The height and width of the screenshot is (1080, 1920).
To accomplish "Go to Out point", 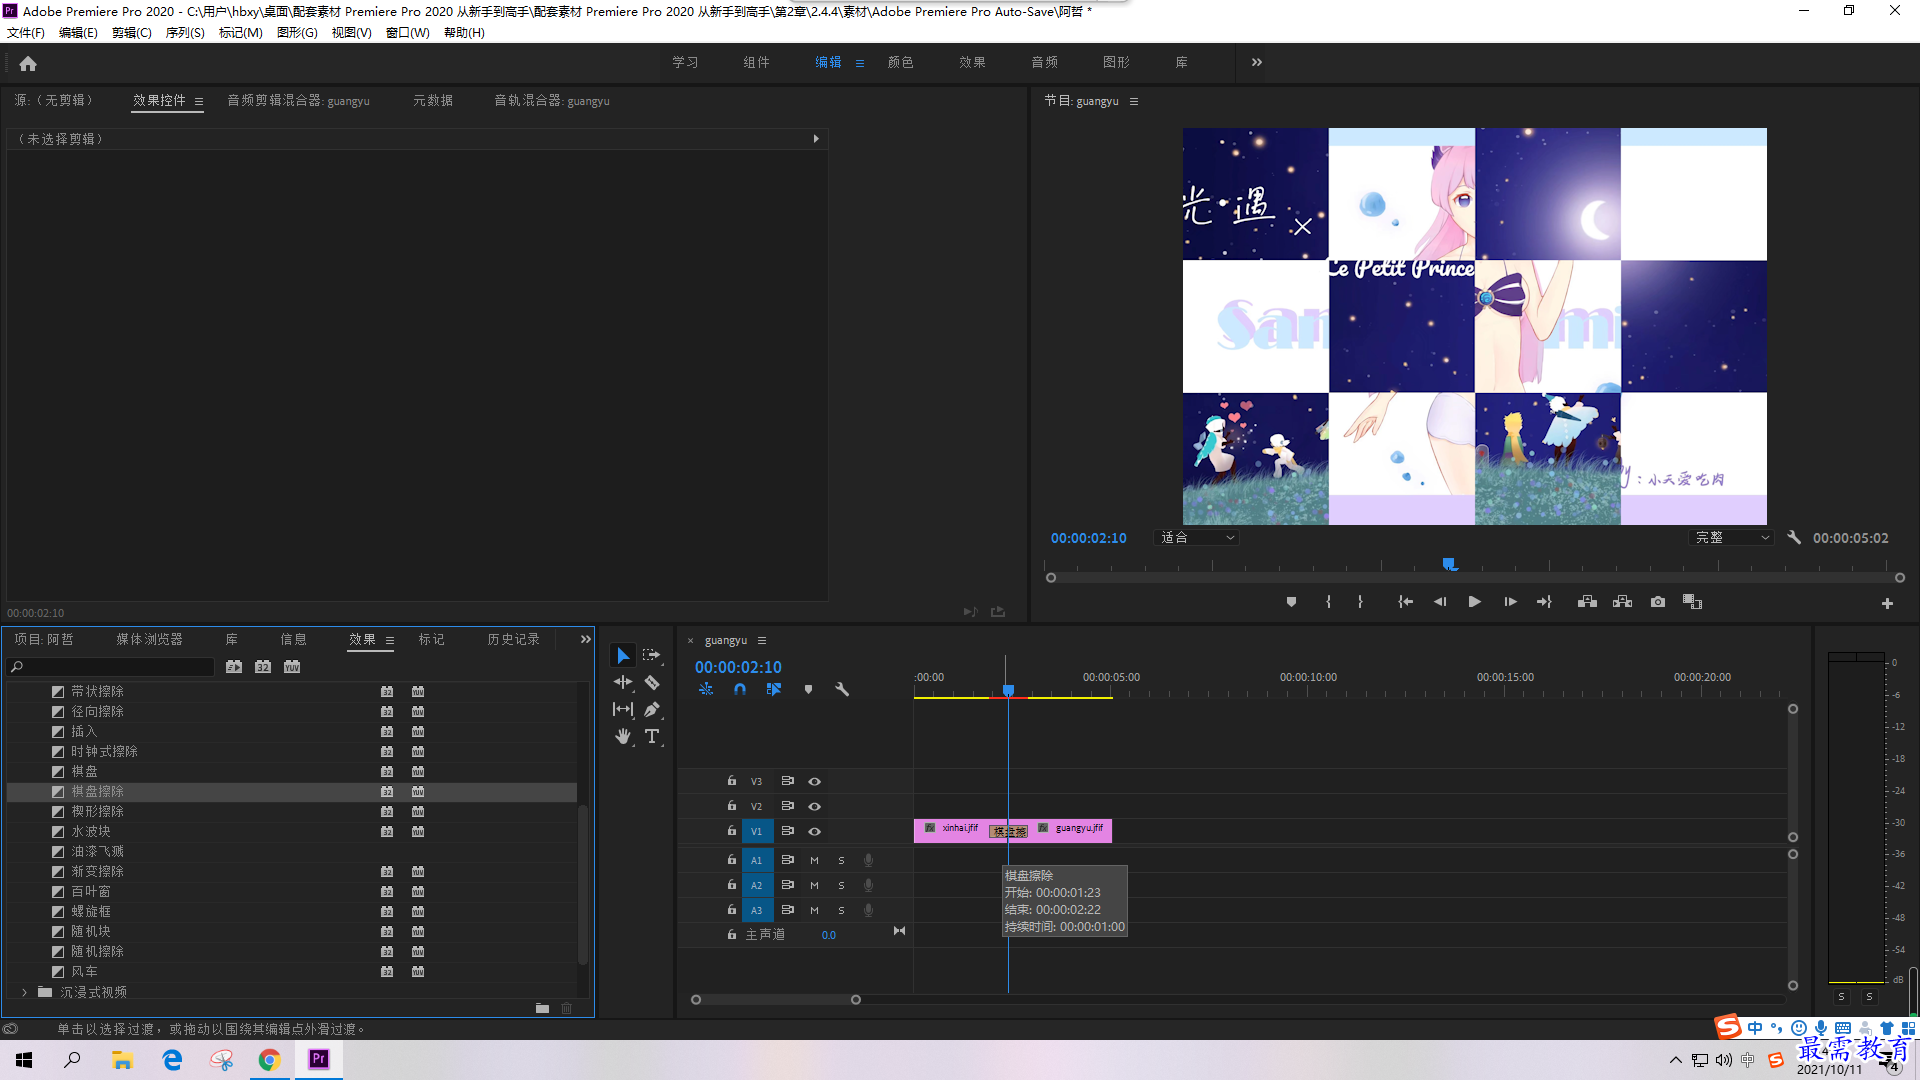I will [1544, 602].
